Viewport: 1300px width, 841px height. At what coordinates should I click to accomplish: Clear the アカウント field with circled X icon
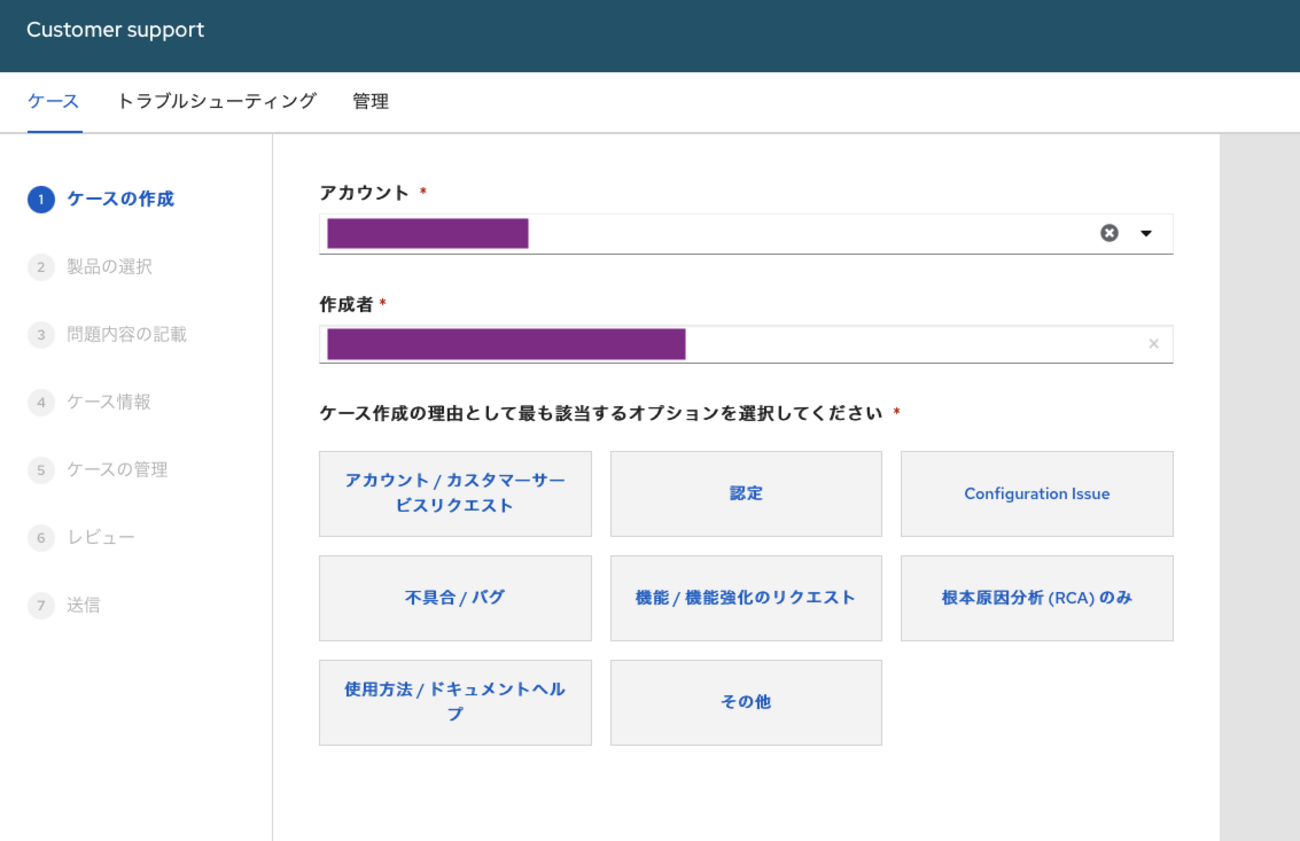click(1109, 233)
